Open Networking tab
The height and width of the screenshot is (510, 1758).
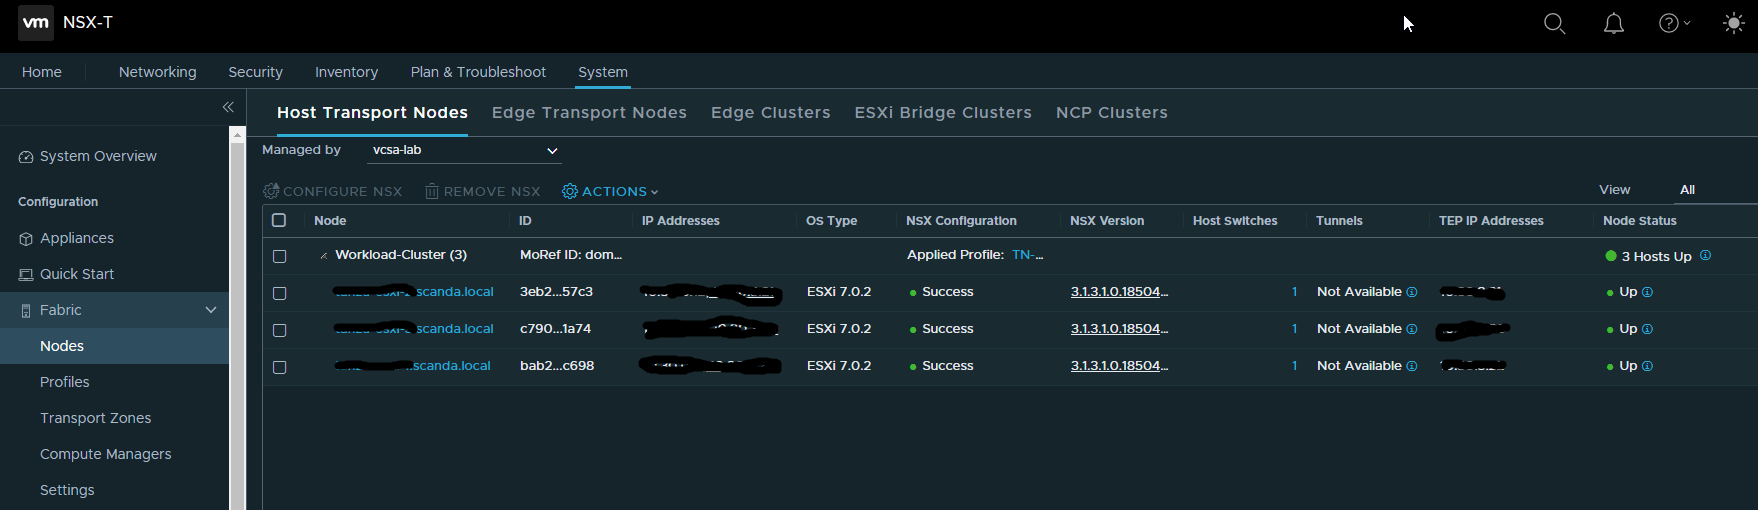(x=158, y=72)
